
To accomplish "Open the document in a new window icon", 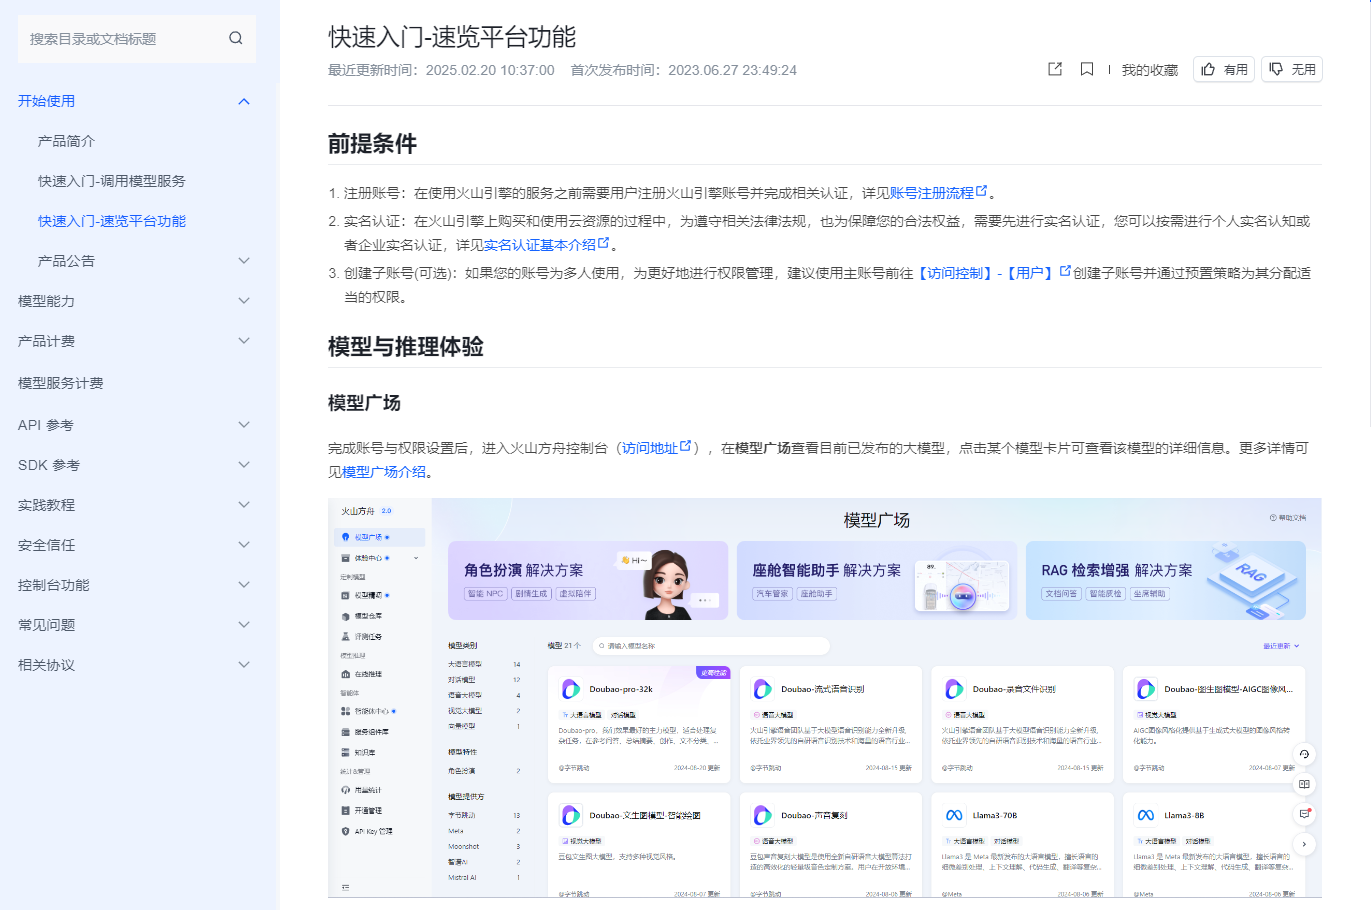I will click(1055, 69).
